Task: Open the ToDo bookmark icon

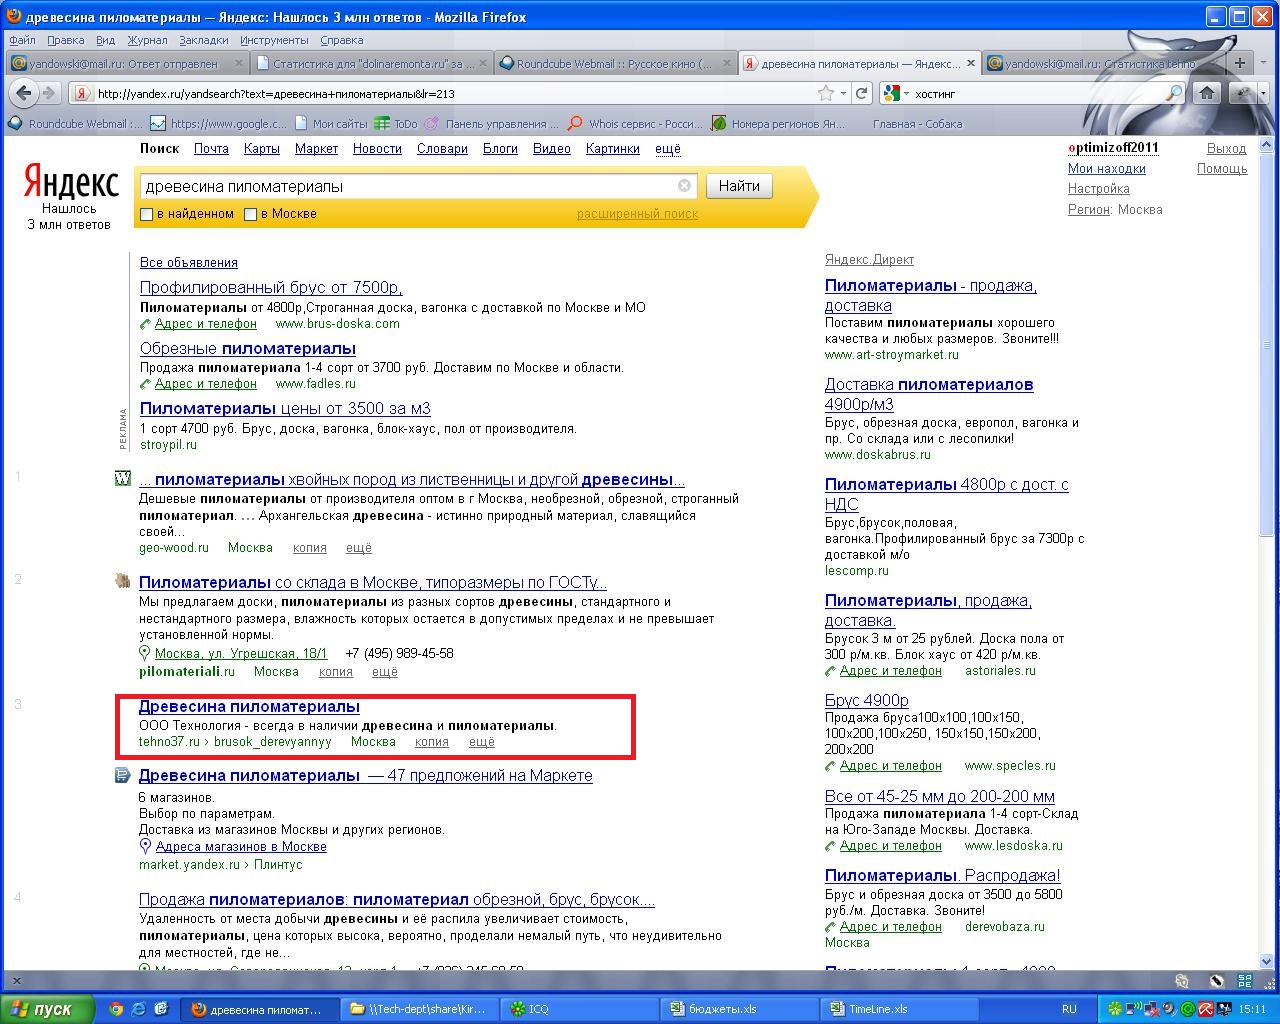Action: pos(396,124)
